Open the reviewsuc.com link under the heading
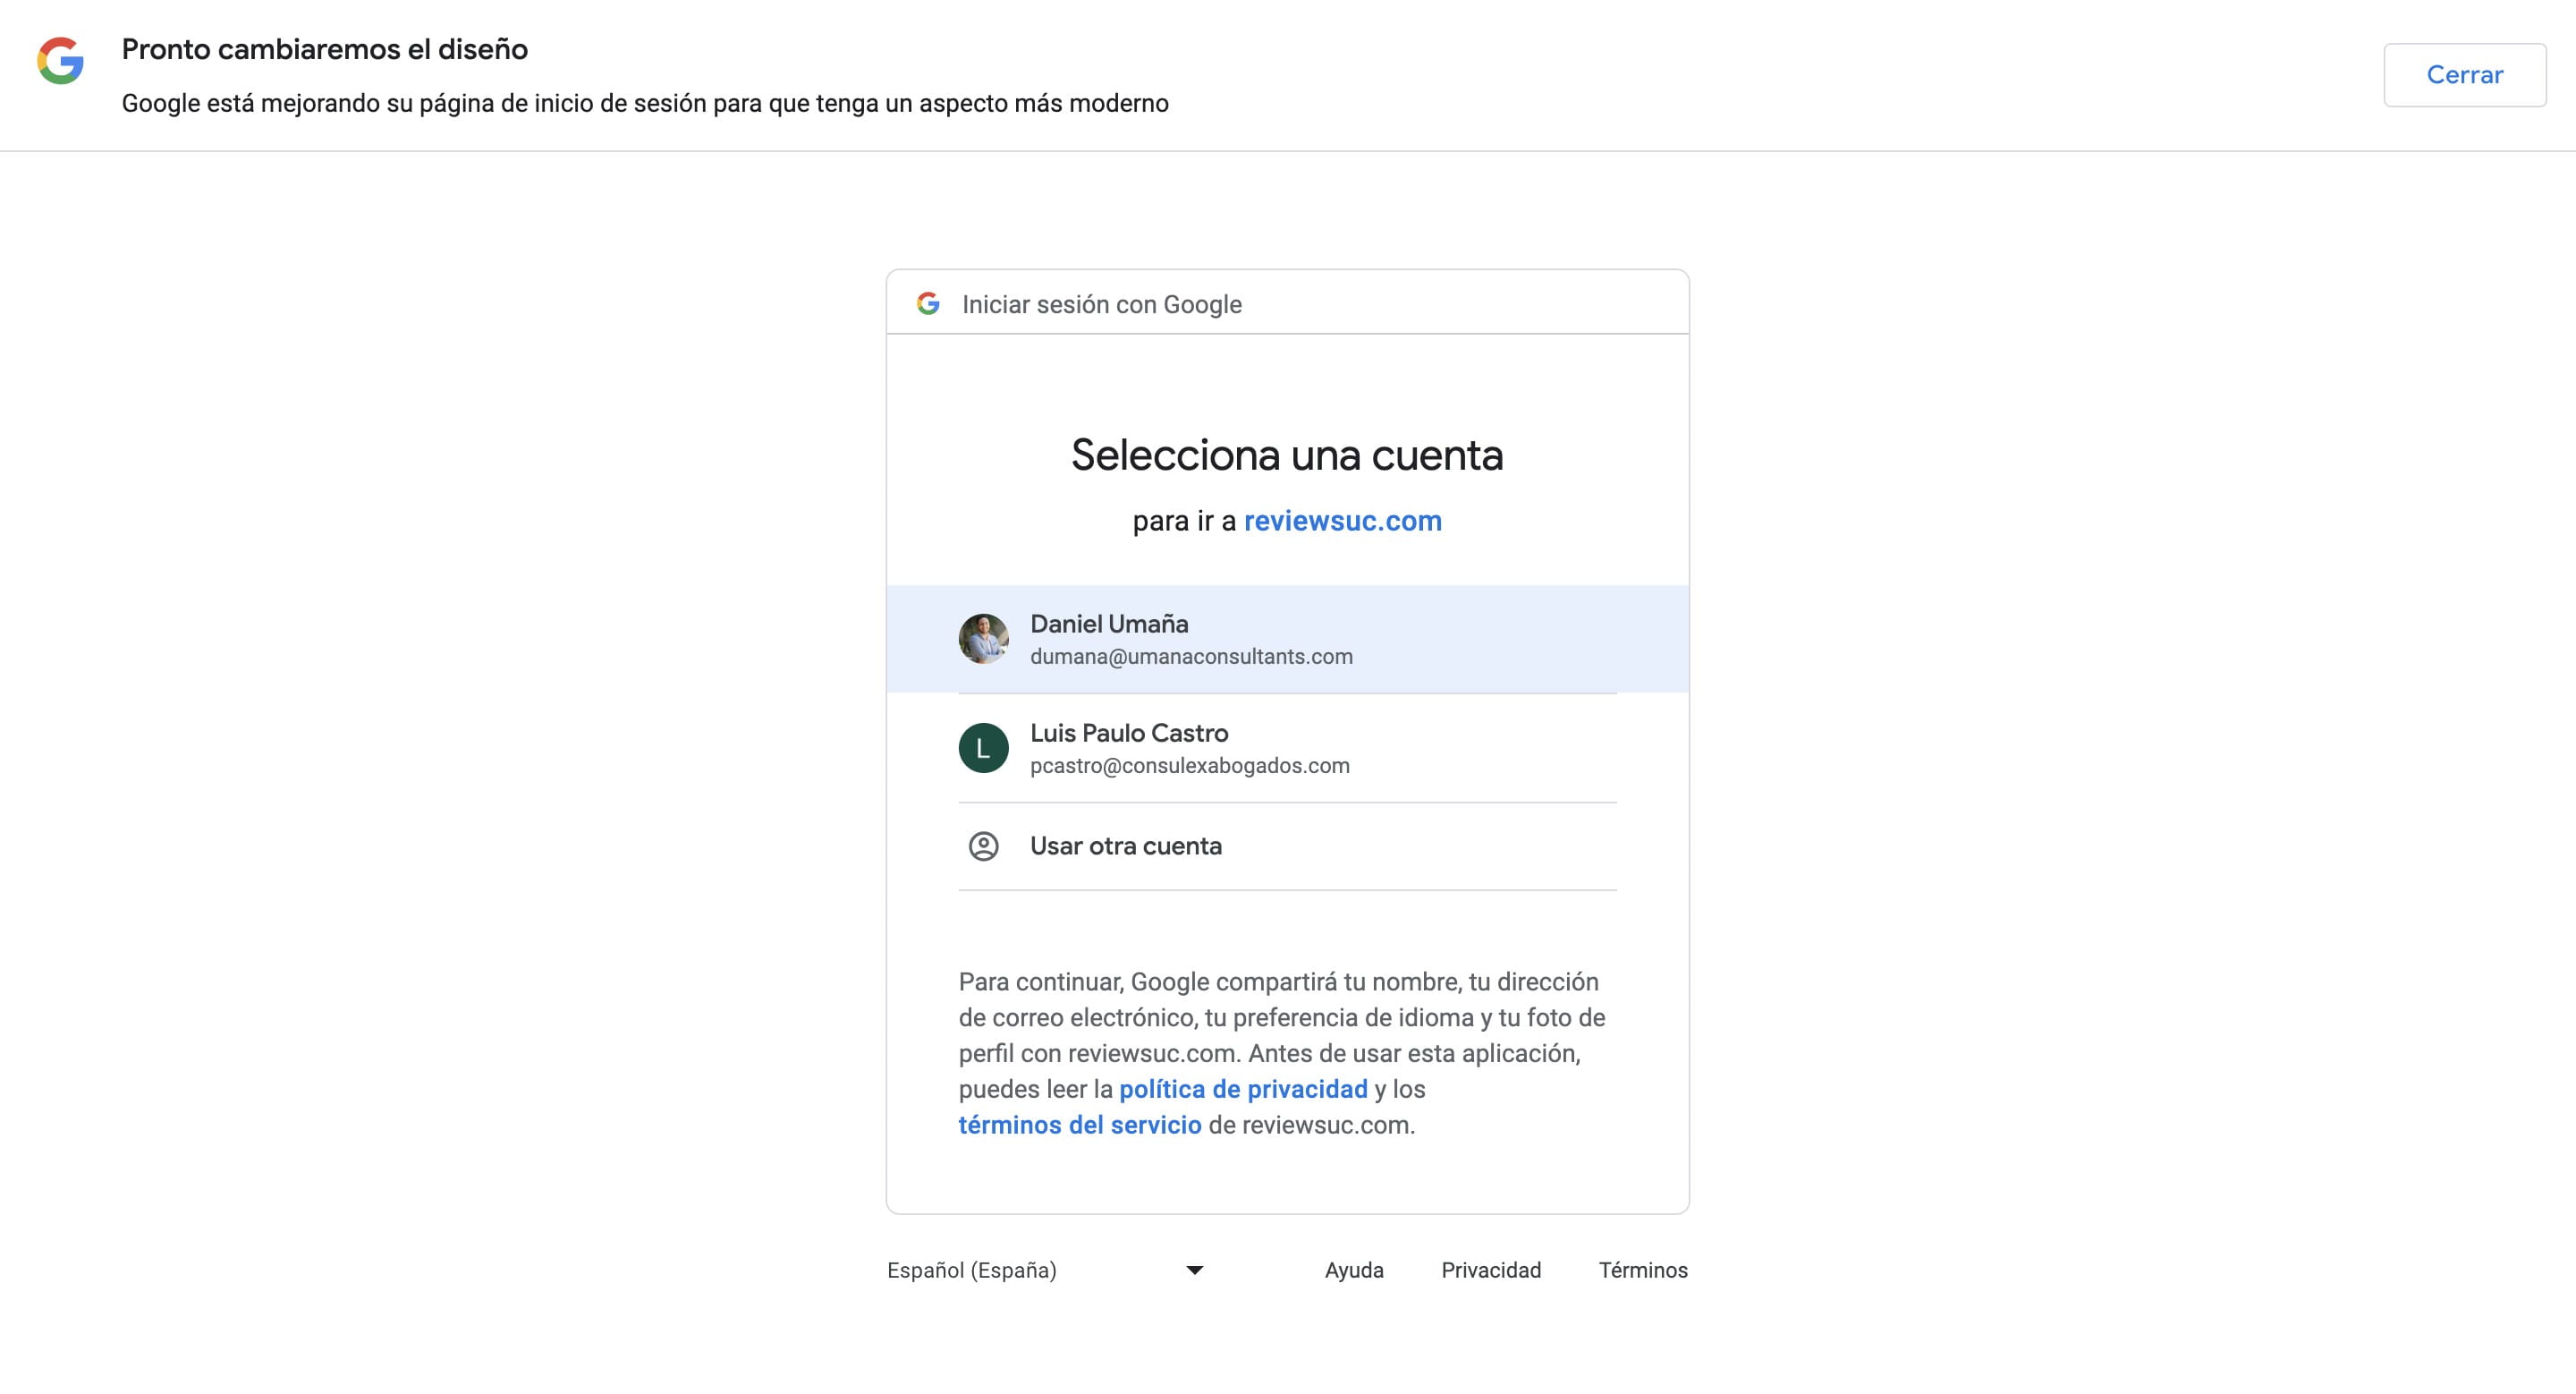 [1342, 521]
